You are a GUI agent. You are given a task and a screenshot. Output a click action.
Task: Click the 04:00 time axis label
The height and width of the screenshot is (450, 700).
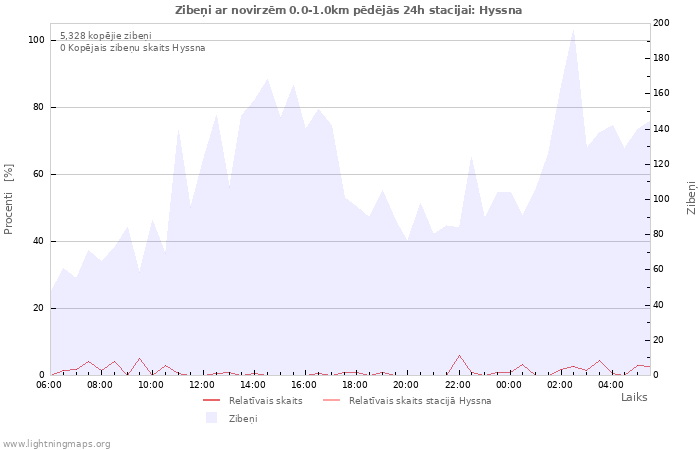[610, 384]
